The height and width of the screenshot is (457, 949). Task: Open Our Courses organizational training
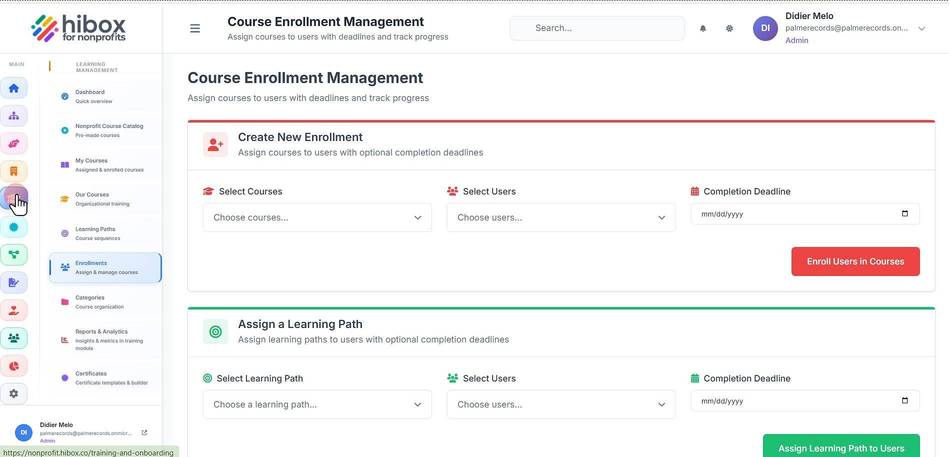(x=105, y=199)
